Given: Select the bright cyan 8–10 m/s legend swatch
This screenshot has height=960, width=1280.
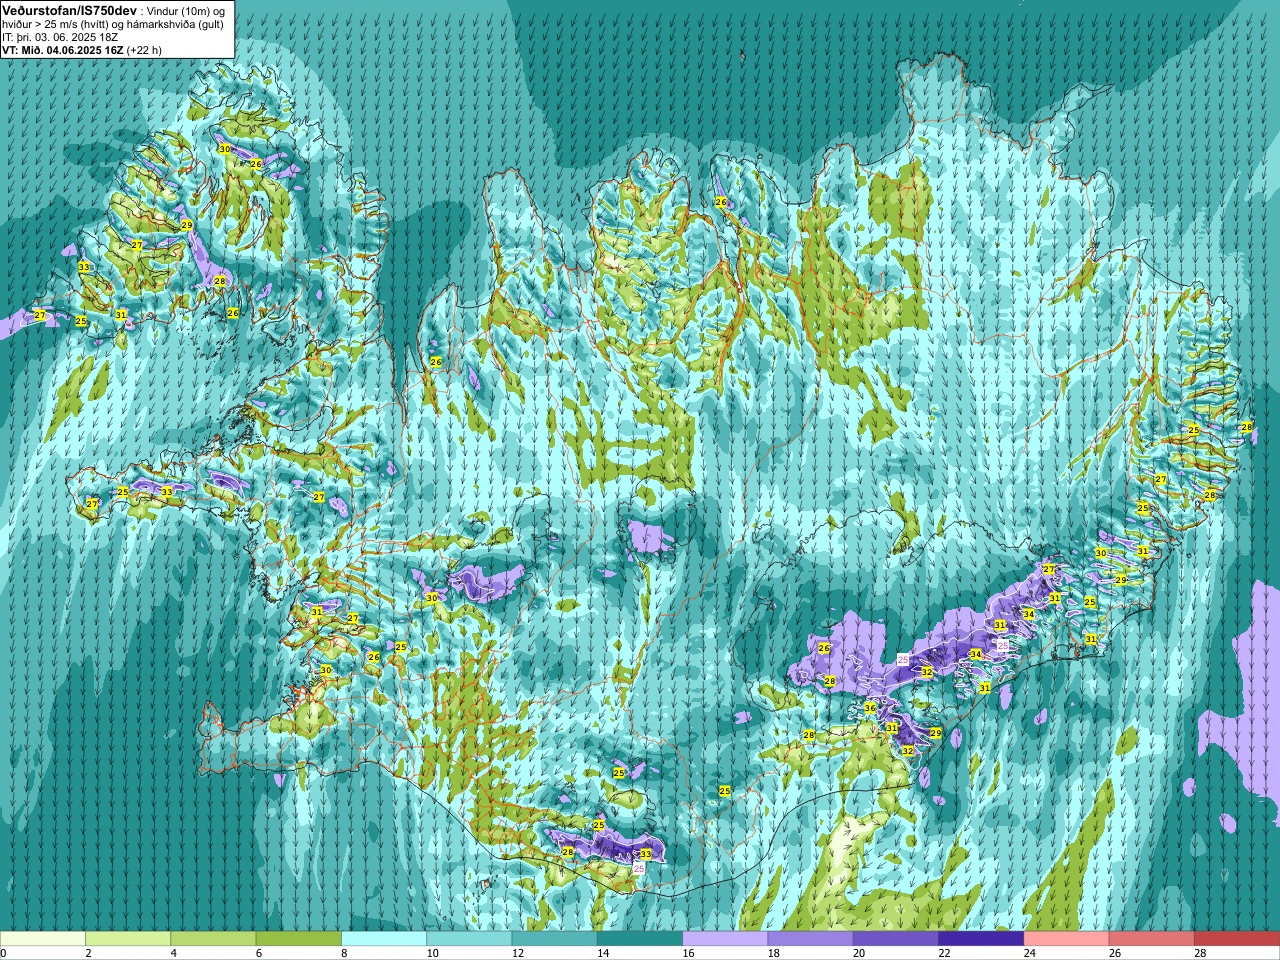Looking at the screenshot, I should pyautogui.click(x=384, y=939).
